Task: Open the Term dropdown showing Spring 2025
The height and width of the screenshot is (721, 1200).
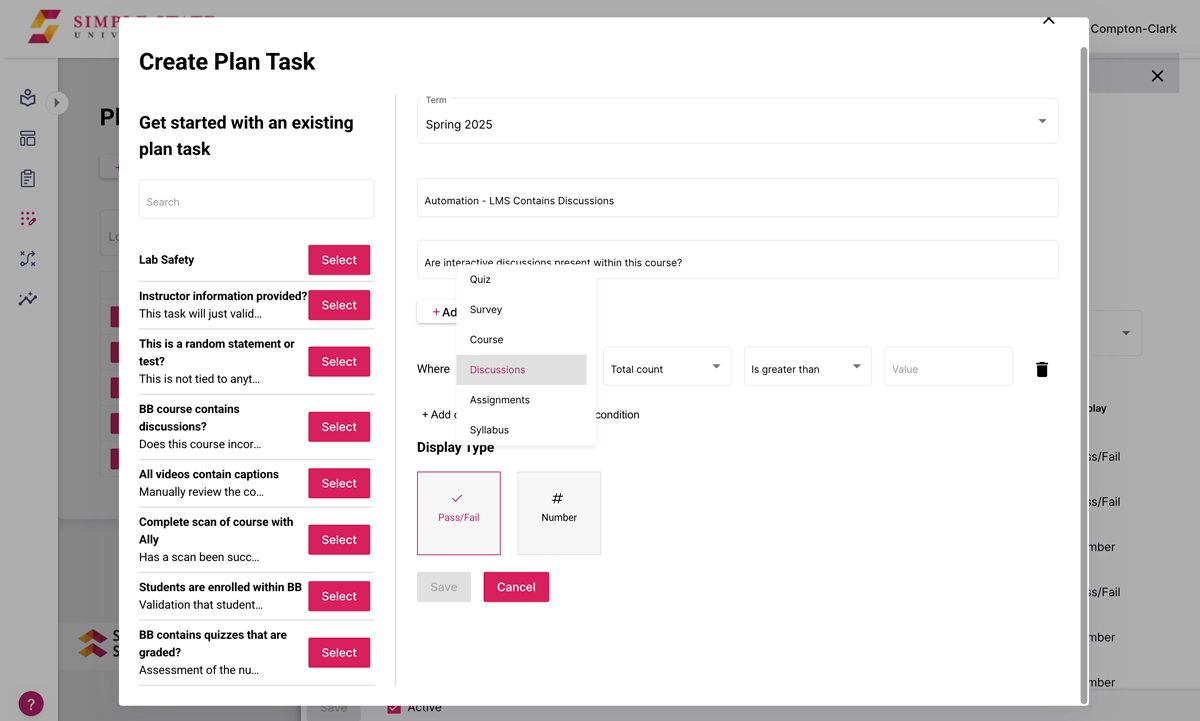Action: tap(737, 120)
